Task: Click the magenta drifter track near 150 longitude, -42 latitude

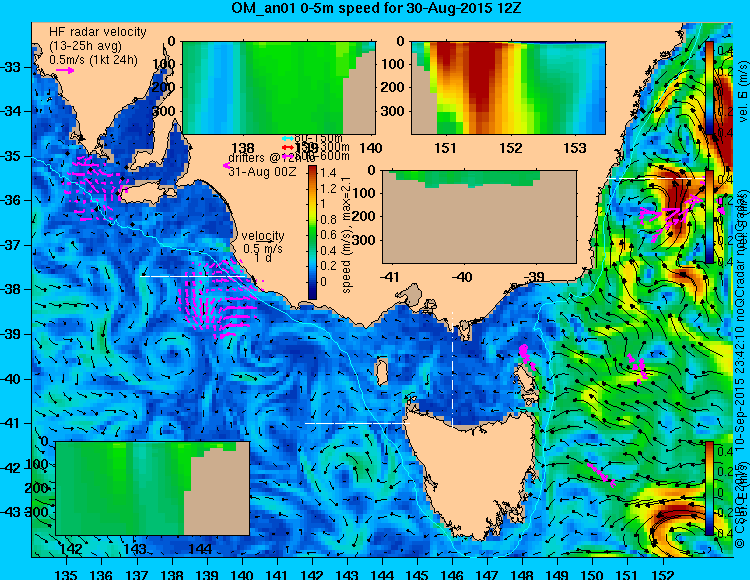Action: pyautogui.click(x=601, y=473)
